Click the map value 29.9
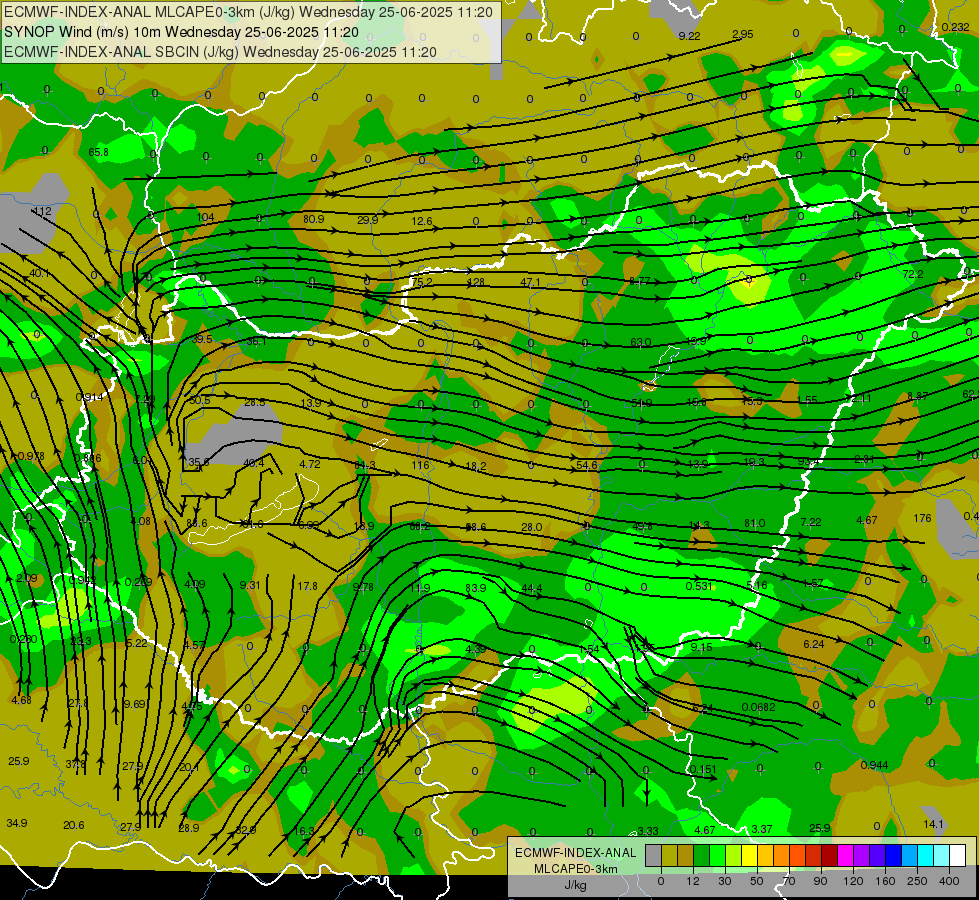The image size is (979, 900). point(368,220)
